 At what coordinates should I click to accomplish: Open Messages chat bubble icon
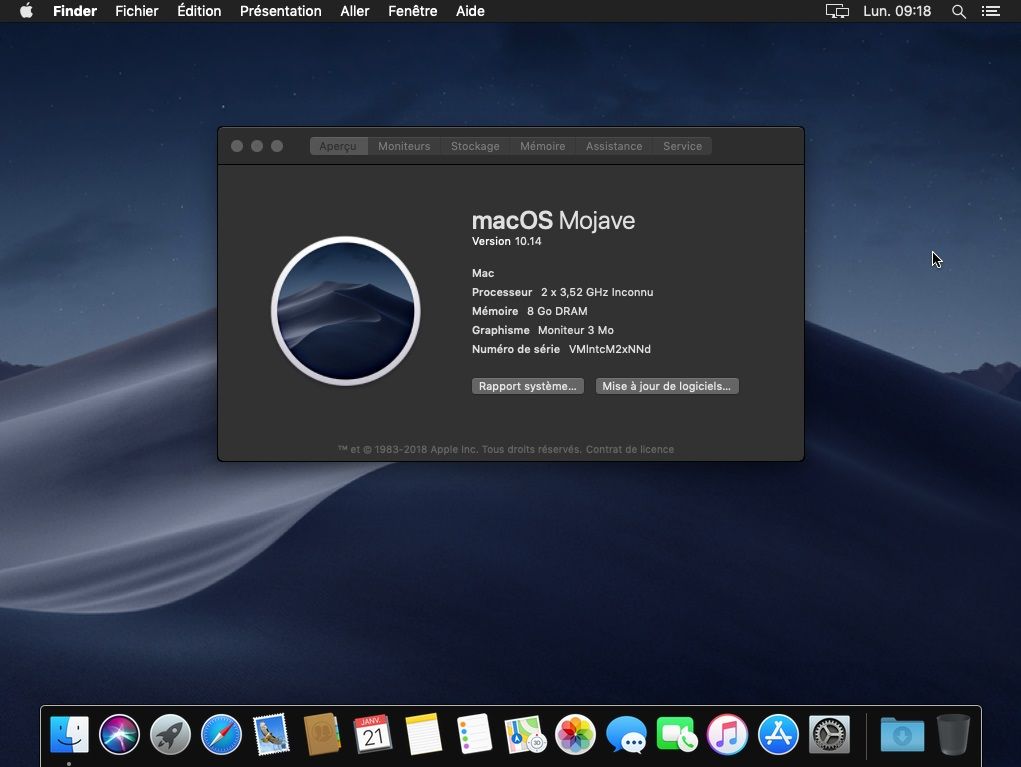626,734
